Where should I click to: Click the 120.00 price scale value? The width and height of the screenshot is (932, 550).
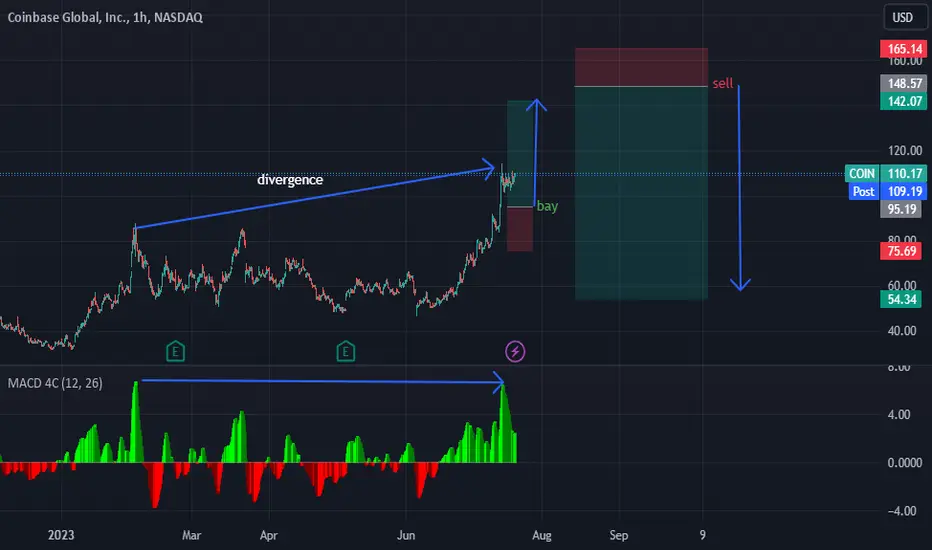coord(905,150)
